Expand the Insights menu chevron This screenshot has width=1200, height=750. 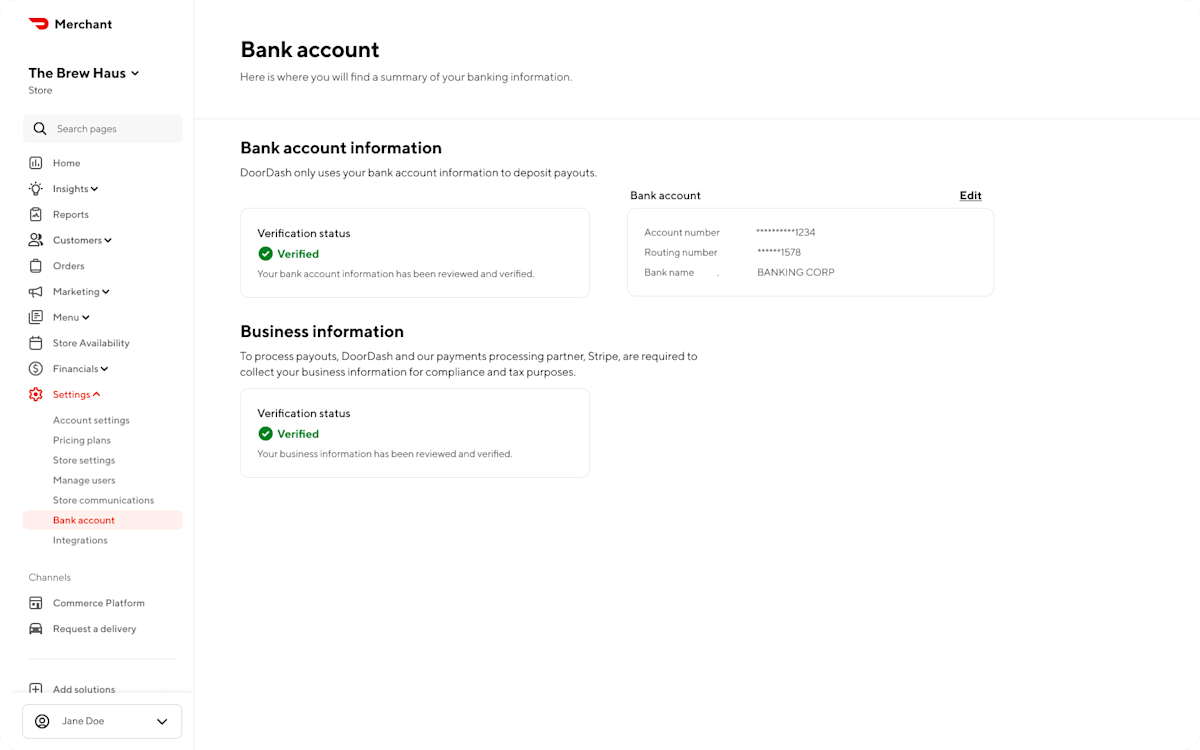[96, 188]
